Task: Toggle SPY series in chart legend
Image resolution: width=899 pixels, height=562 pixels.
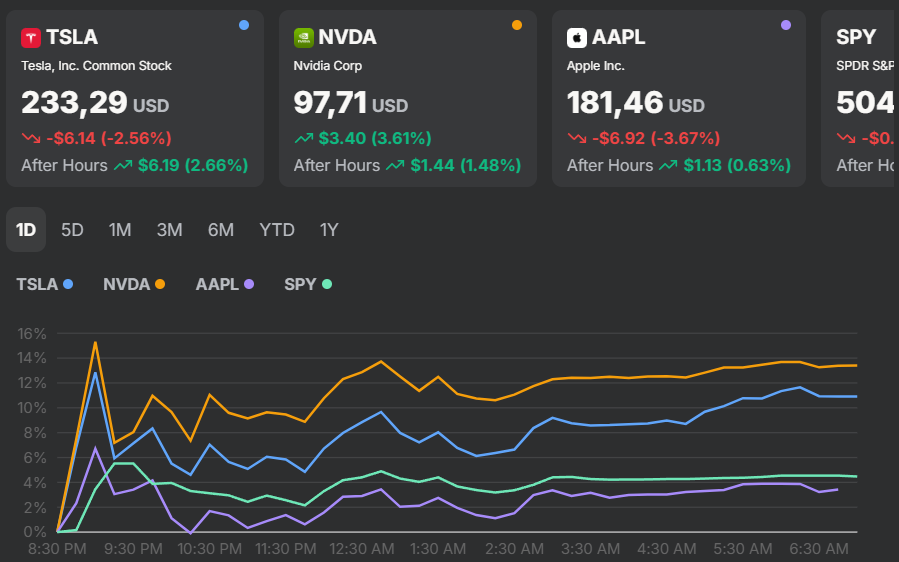Action: click(x=308, y=284)
